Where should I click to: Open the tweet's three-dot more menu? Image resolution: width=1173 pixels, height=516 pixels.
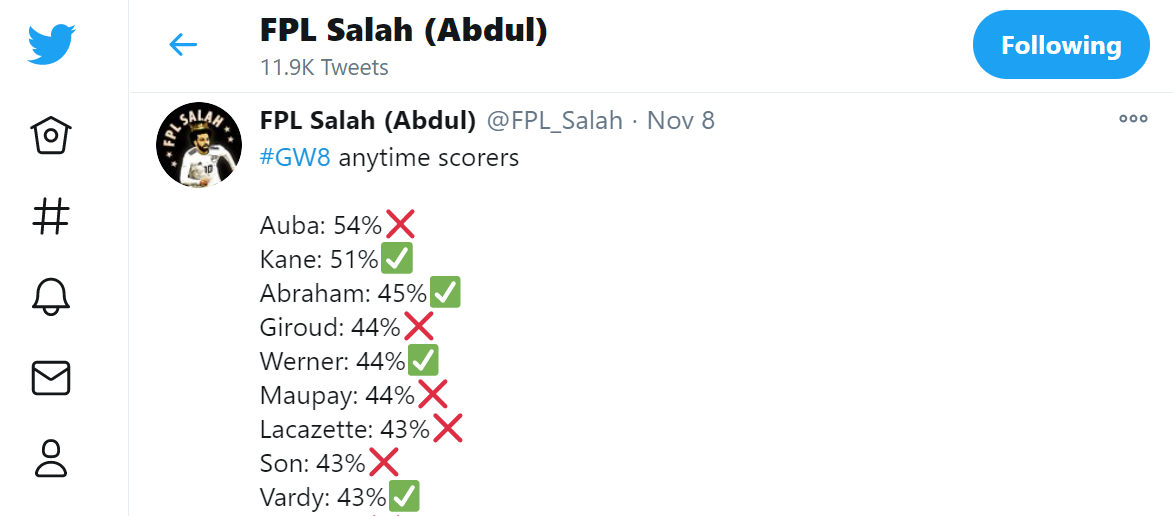[1133, 118]
